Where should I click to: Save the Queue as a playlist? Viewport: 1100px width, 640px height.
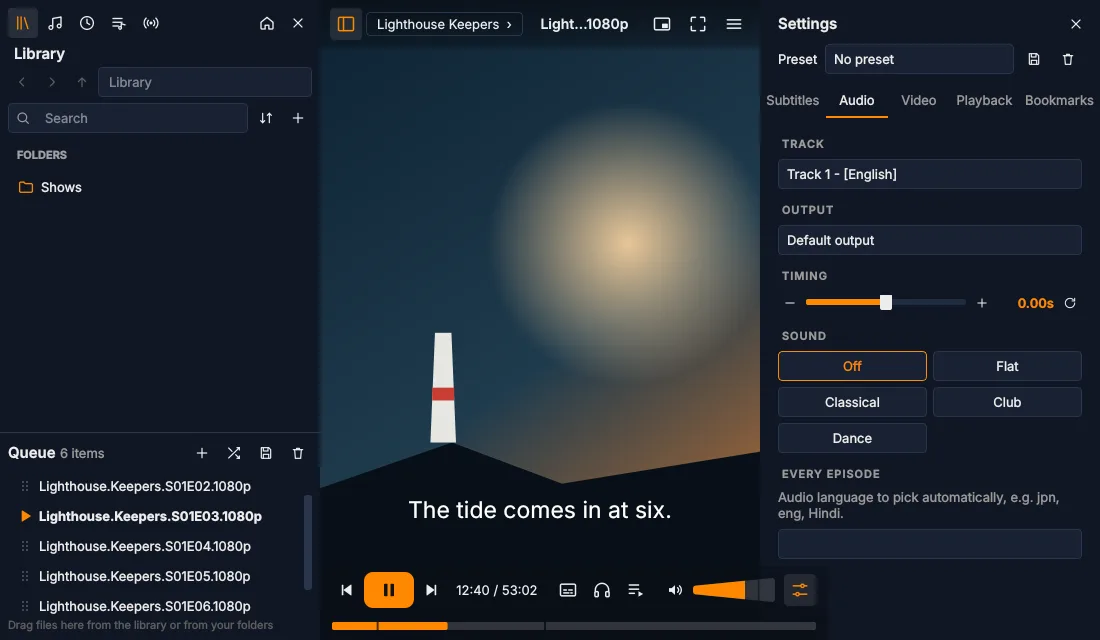pos(266,453)
